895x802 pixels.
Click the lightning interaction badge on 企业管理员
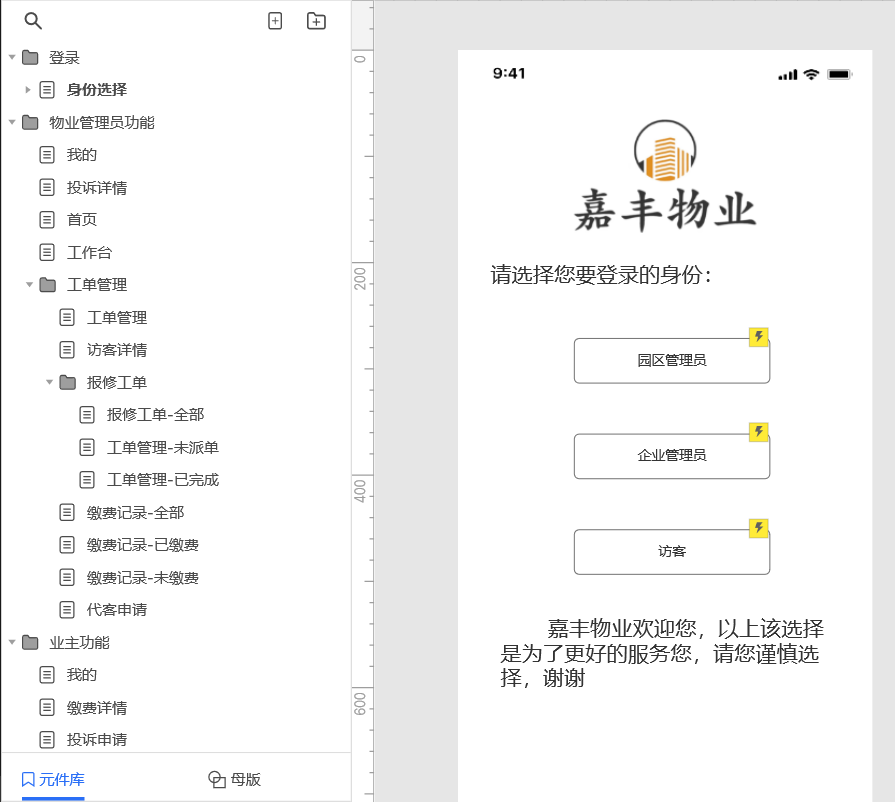point(759,432)
